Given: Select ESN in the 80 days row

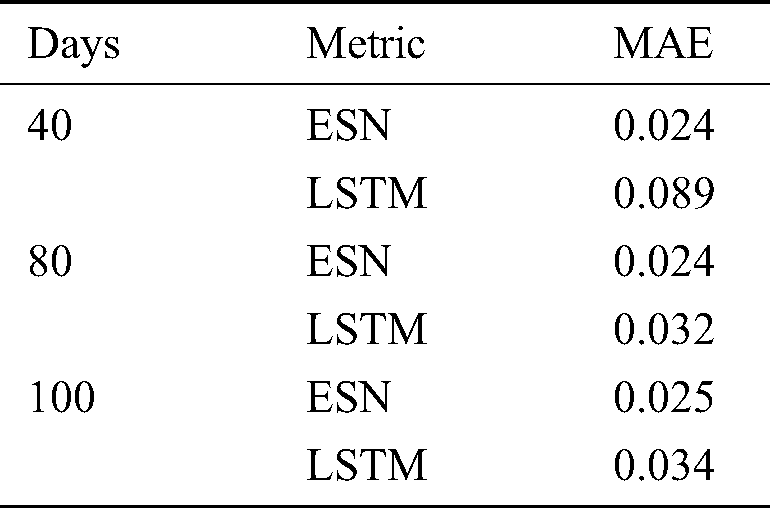Looking at the screenshot, I should (x=349, y=262).
